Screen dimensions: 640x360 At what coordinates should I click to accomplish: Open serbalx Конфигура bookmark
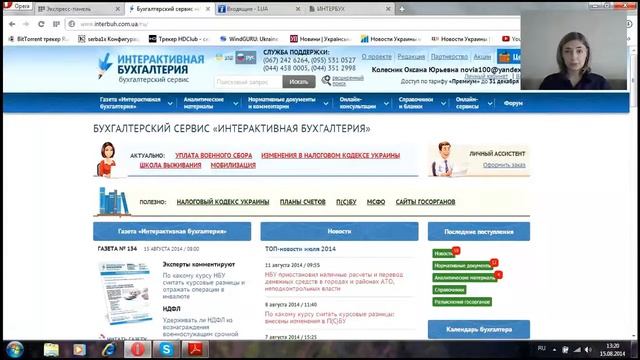(x=109, y=39)
